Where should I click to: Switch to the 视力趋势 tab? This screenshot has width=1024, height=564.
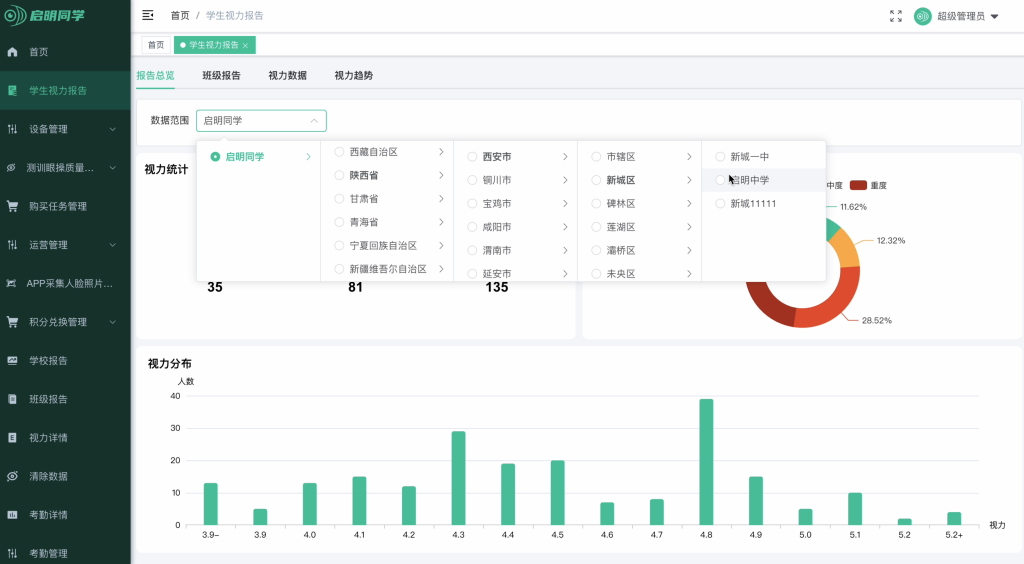tap(353, 75)
